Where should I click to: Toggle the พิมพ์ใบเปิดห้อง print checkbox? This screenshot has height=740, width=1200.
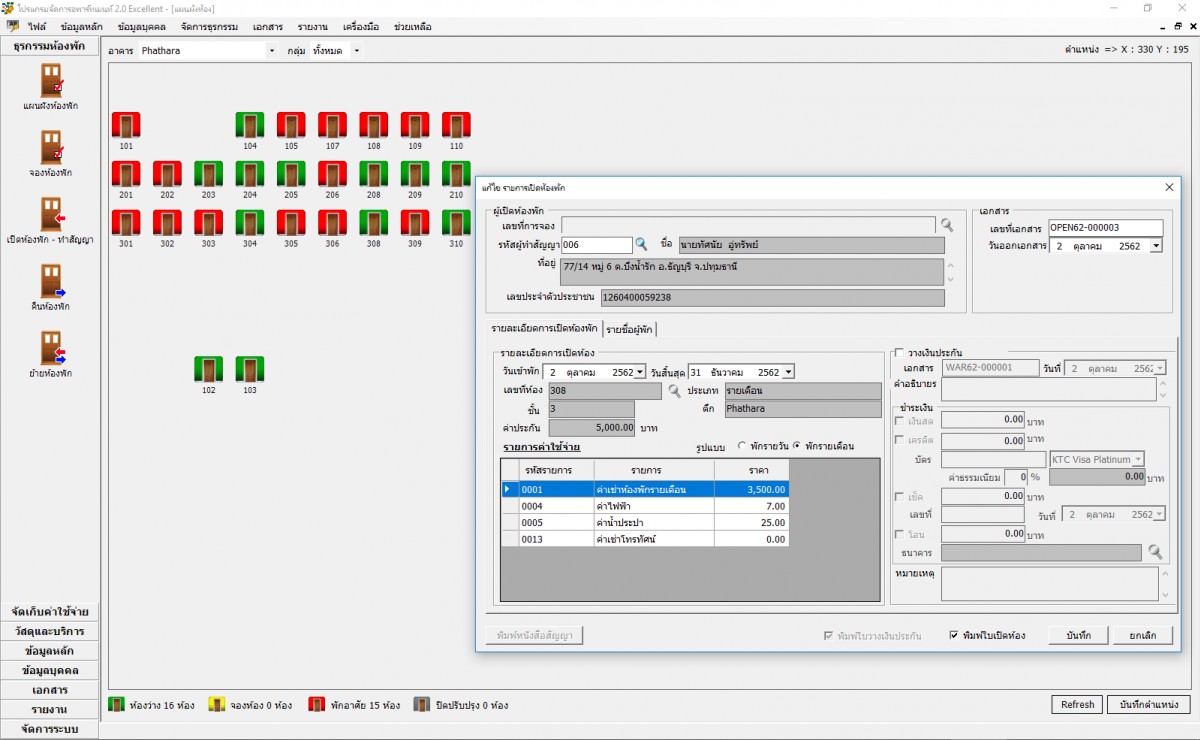pyautogui.click(x=954, y=636)
